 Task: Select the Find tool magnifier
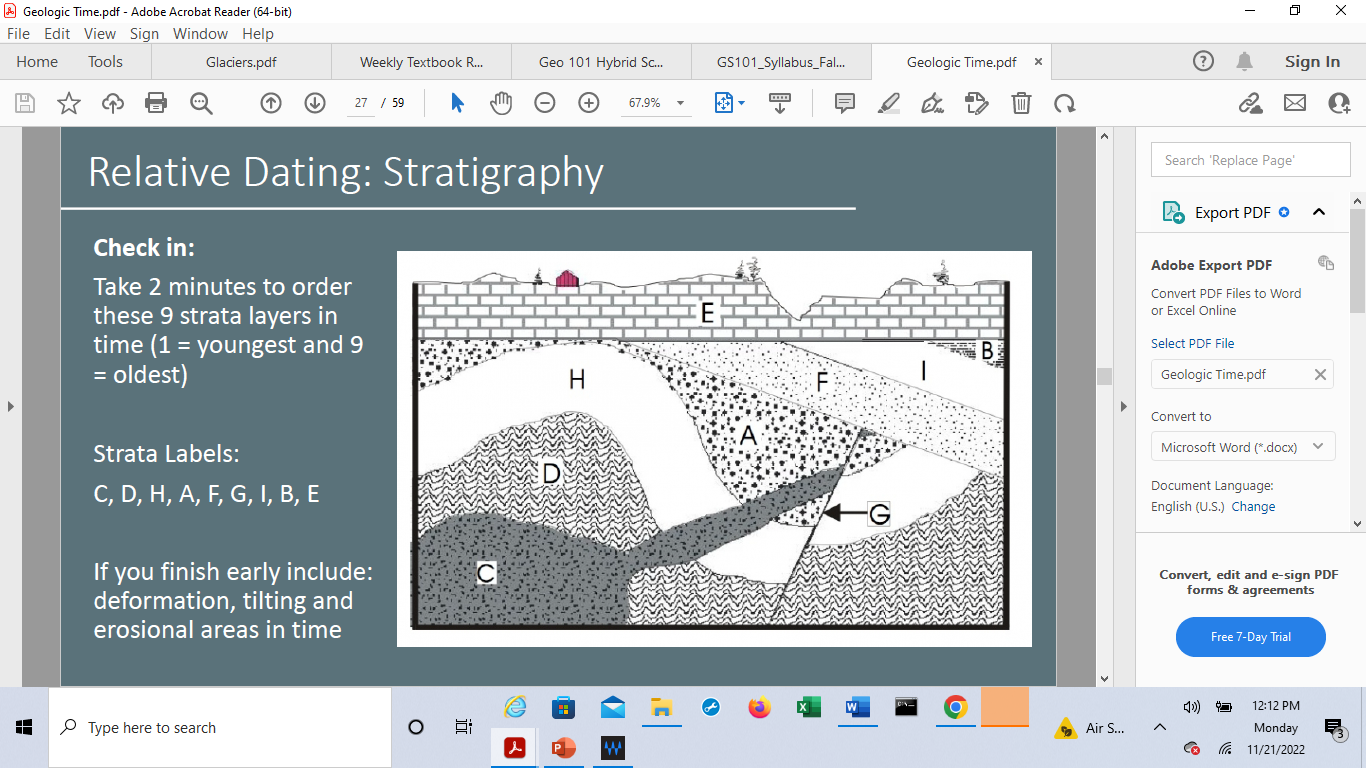pyautogui.click(x=202, y=103)
